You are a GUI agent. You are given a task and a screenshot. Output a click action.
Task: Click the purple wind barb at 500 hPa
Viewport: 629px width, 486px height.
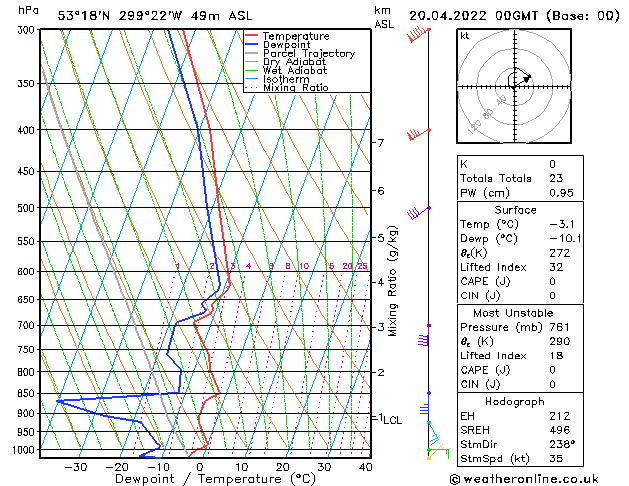click(x=419, y=213)
